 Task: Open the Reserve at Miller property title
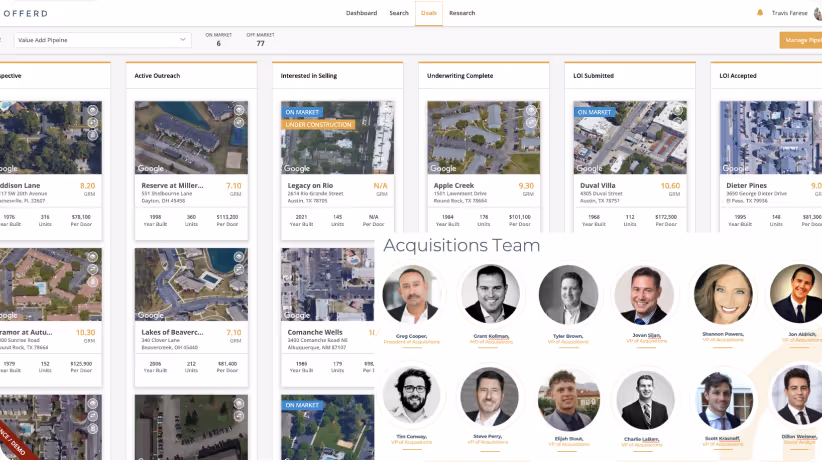coord(172,186)
